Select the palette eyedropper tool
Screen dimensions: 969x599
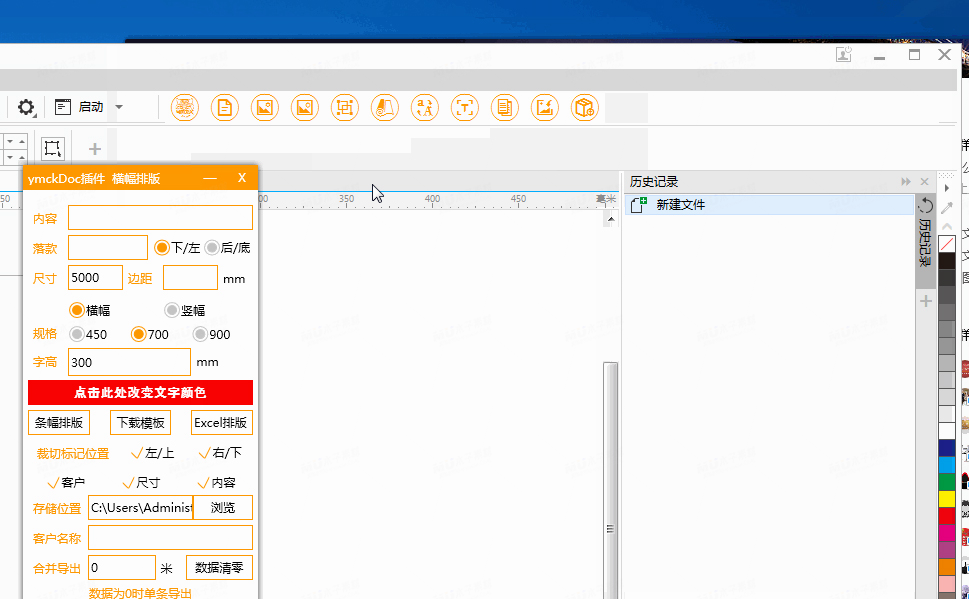pyautogui.click(x=947, y=207)
